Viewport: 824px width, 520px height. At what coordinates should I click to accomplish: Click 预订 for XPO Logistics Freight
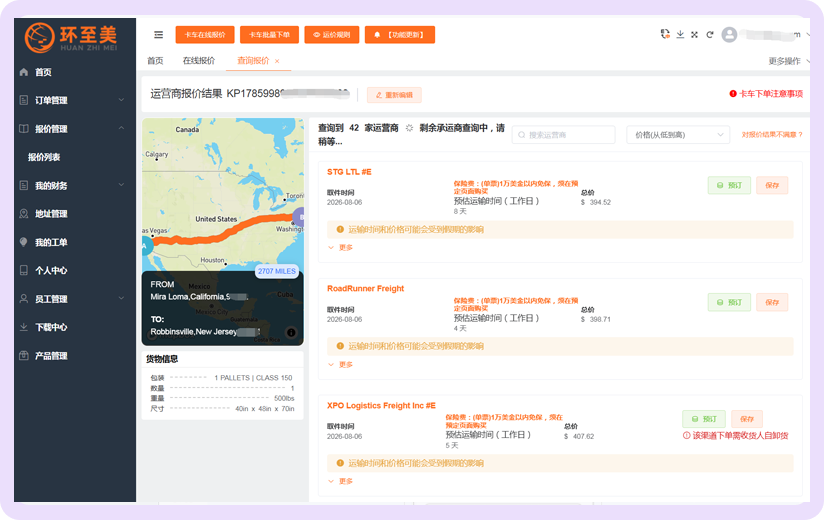704,419
